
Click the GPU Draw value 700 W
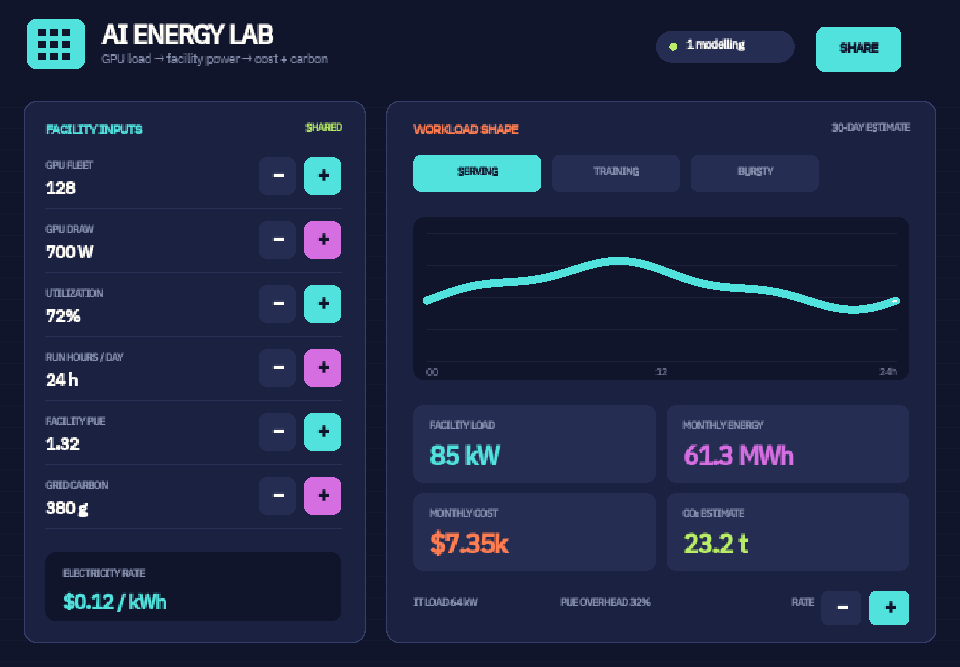[70, 252]
